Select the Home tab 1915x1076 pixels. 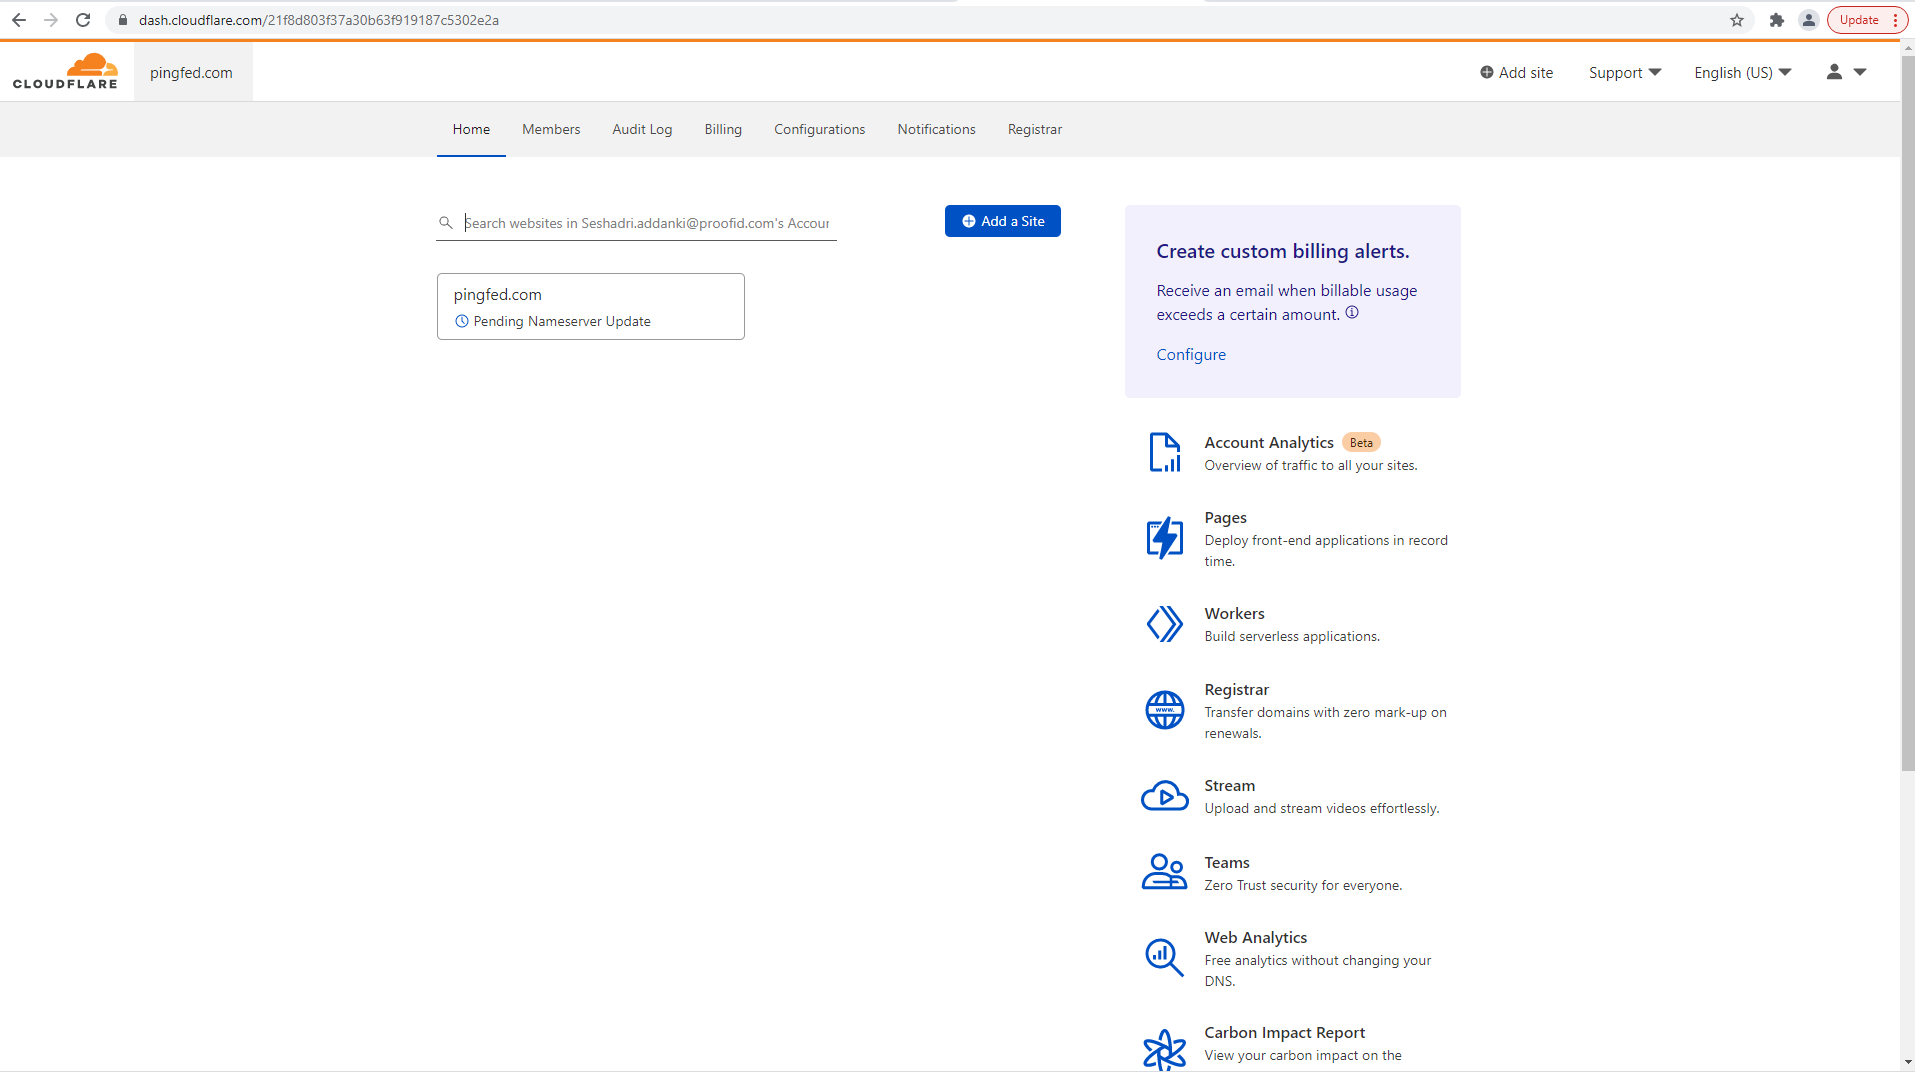click(x=471, y=129)
